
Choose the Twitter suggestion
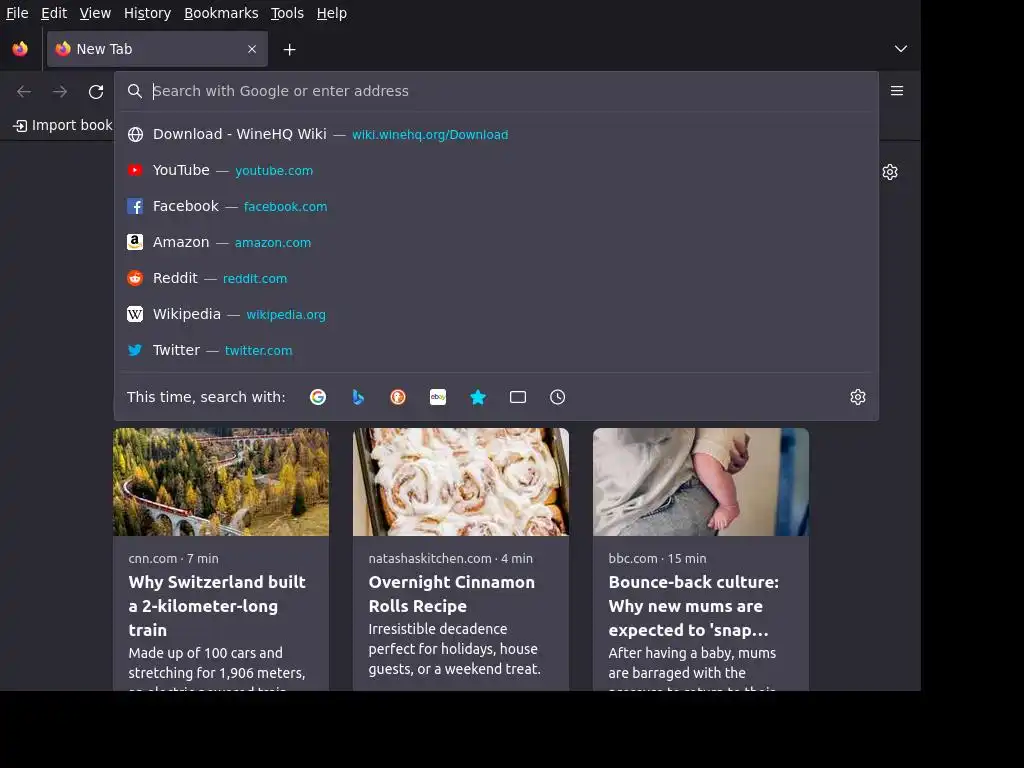pos(496,350)
